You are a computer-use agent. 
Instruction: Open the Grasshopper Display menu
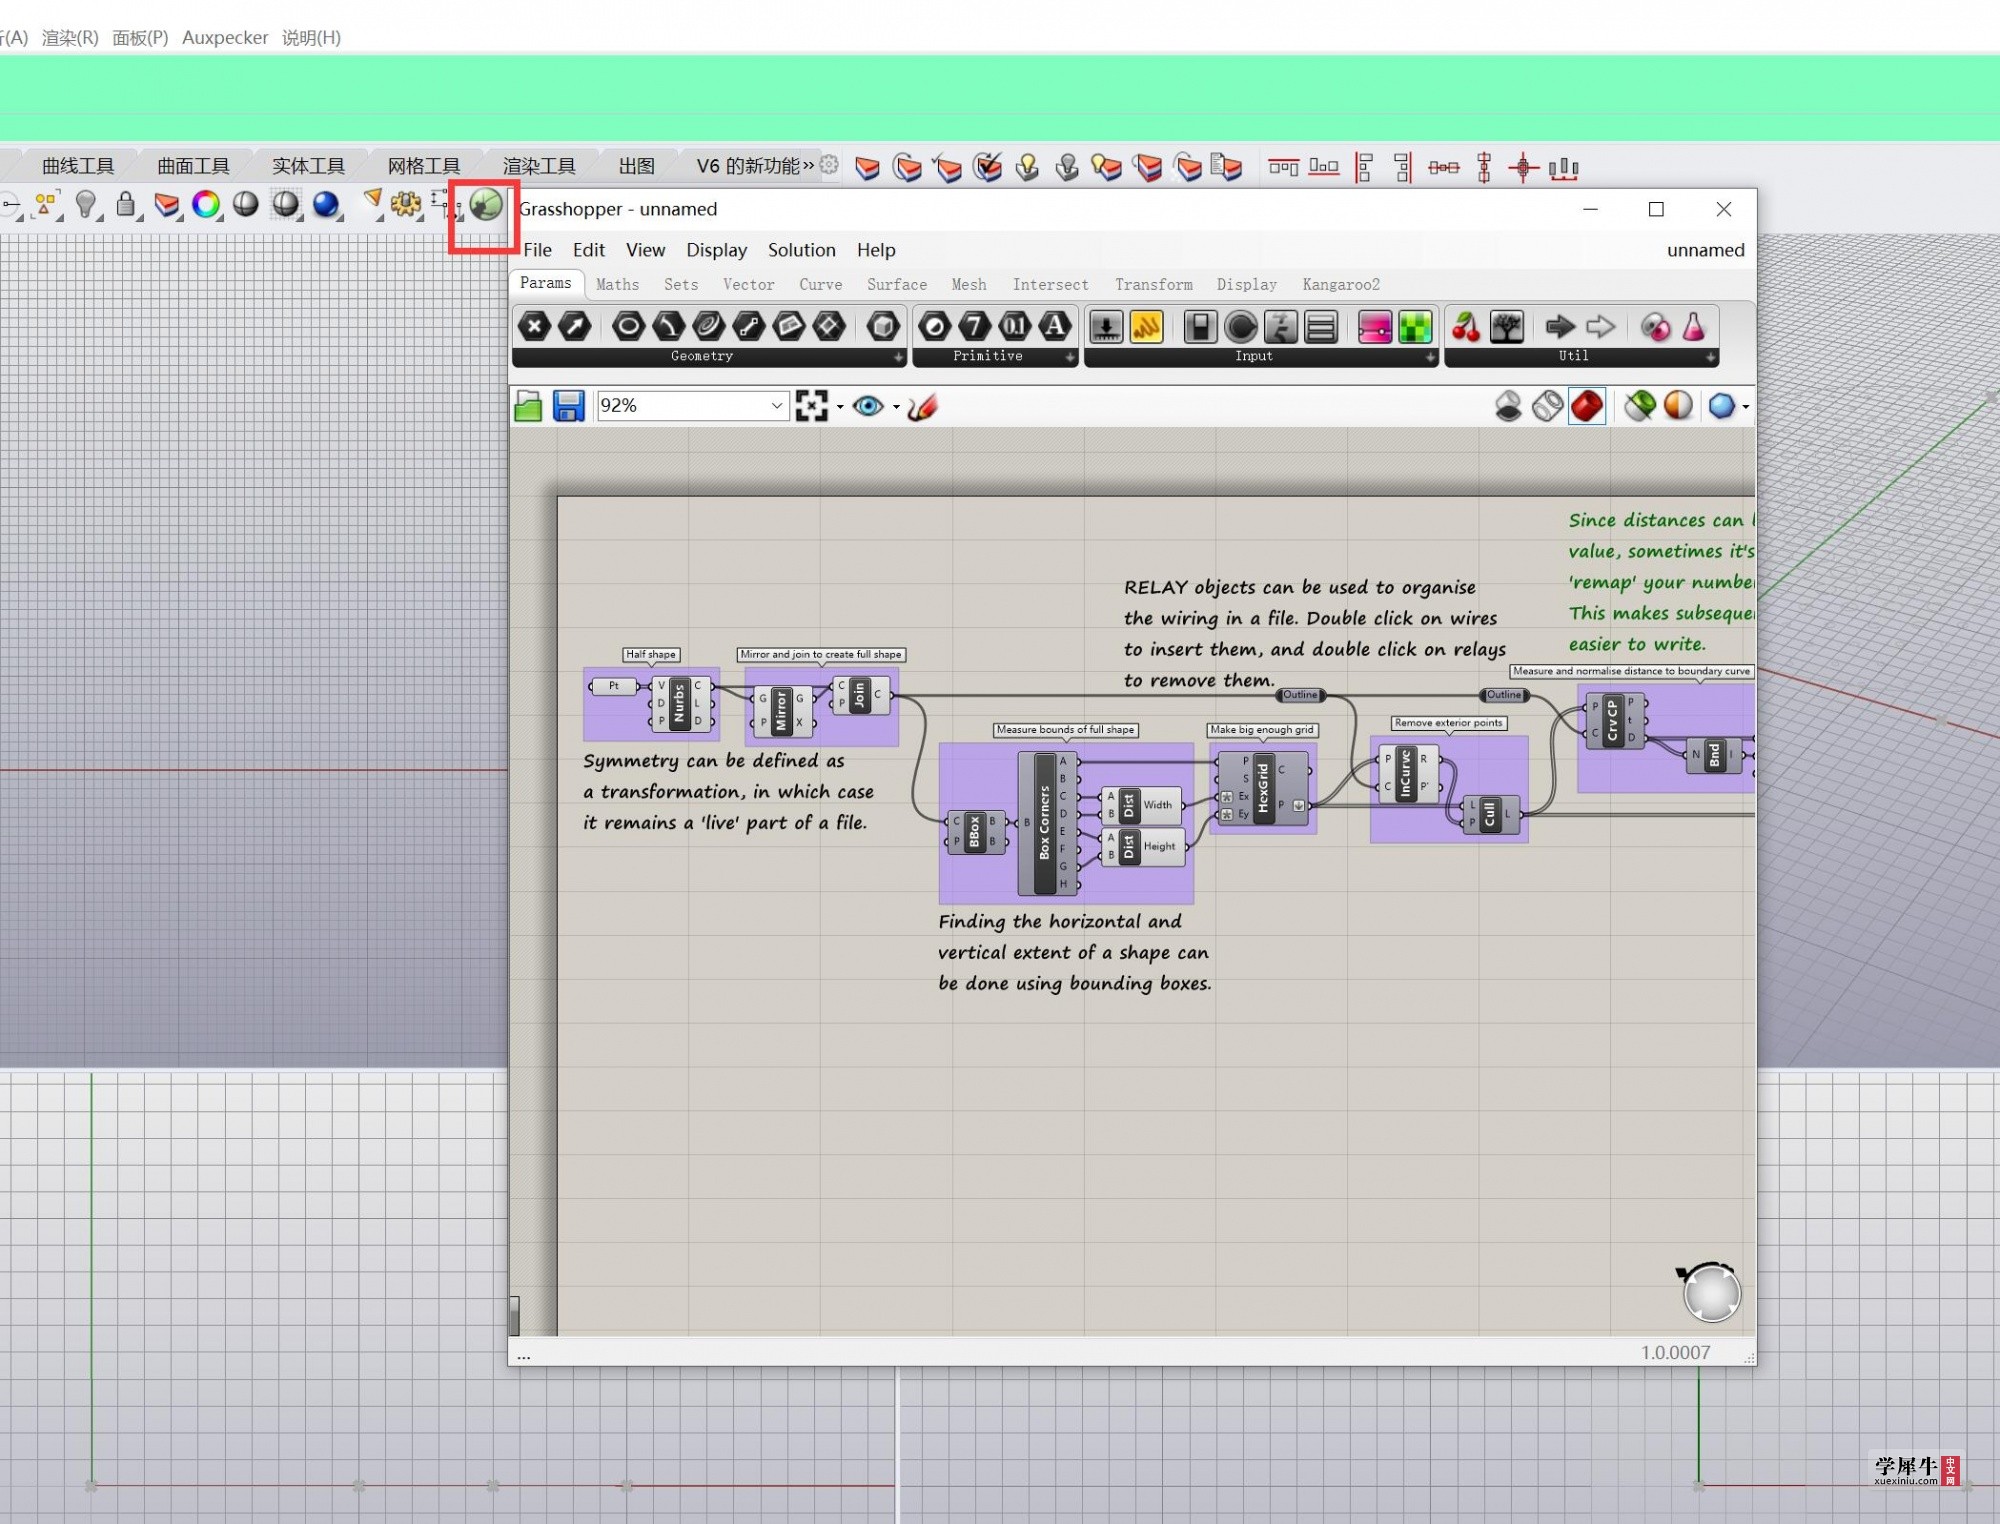click(x=717, y=250)
